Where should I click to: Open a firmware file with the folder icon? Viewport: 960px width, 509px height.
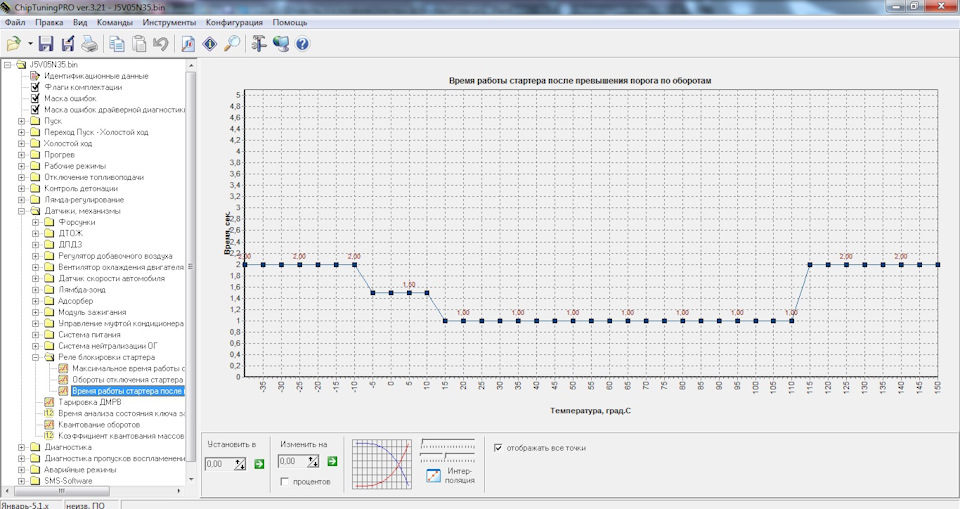pyautogui.click(x=13, y=44)
